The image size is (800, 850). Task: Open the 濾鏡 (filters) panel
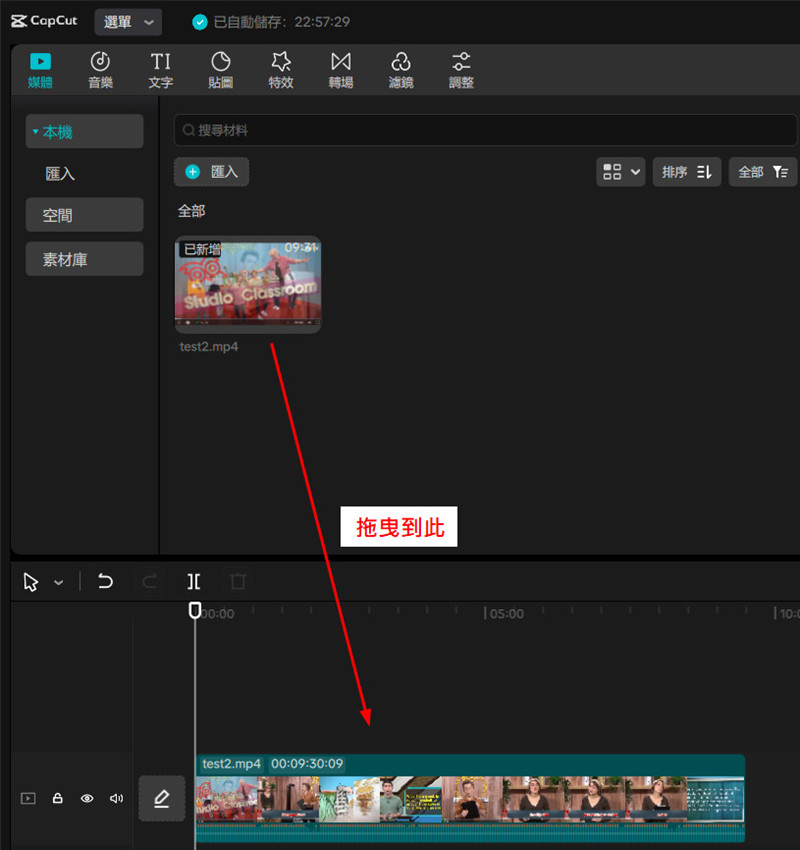click(x=401, y=70)
